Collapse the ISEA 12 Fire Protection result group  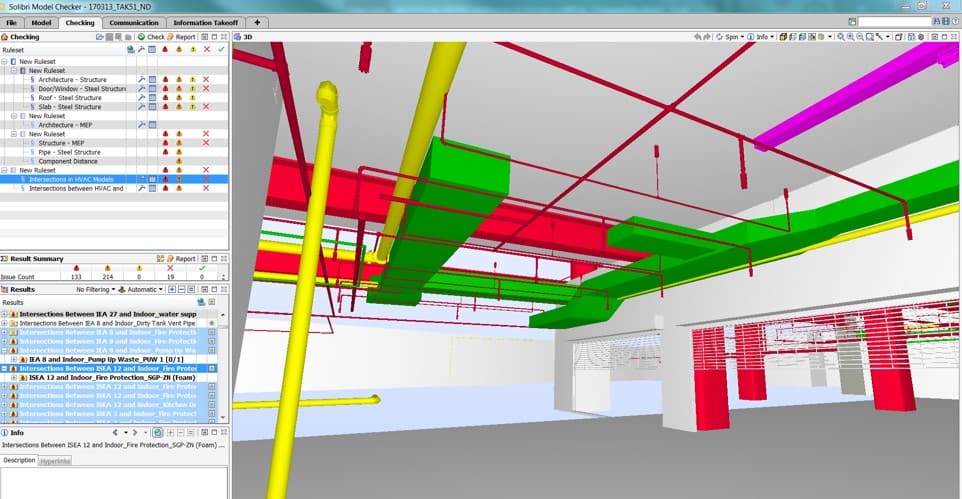(x=5, y=368)
